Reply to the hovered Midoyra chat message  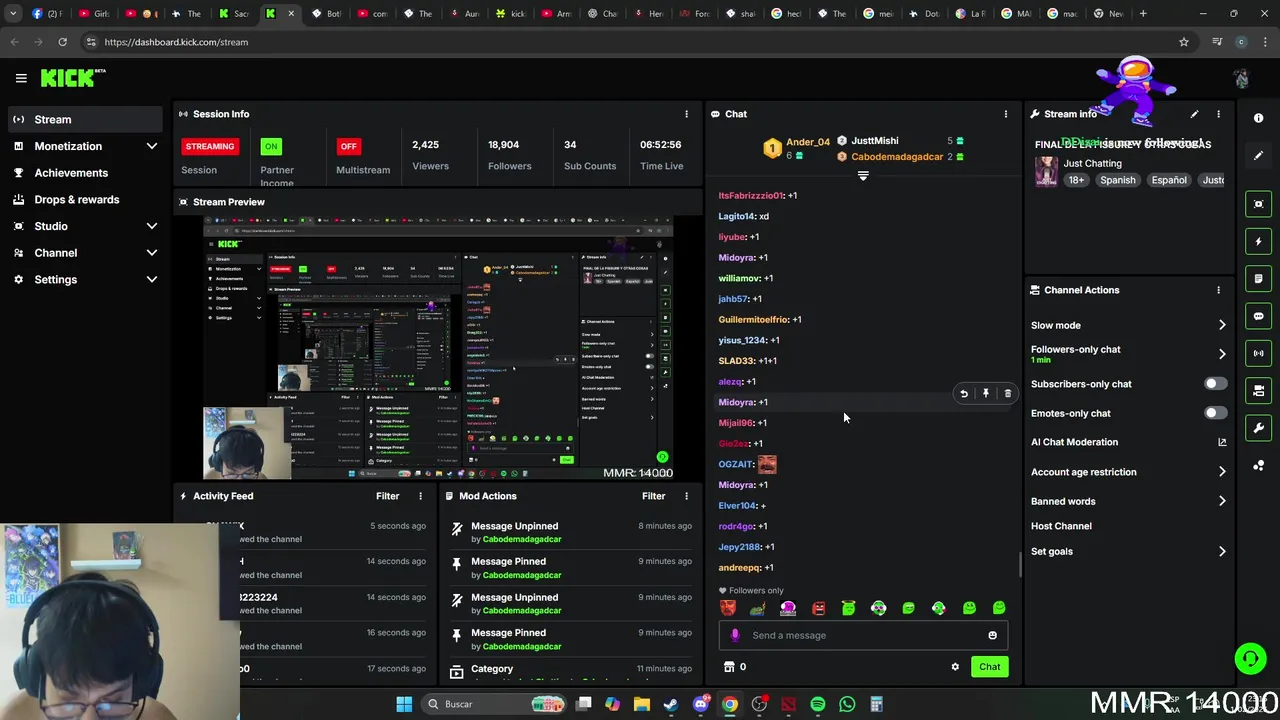pos(964,394)
